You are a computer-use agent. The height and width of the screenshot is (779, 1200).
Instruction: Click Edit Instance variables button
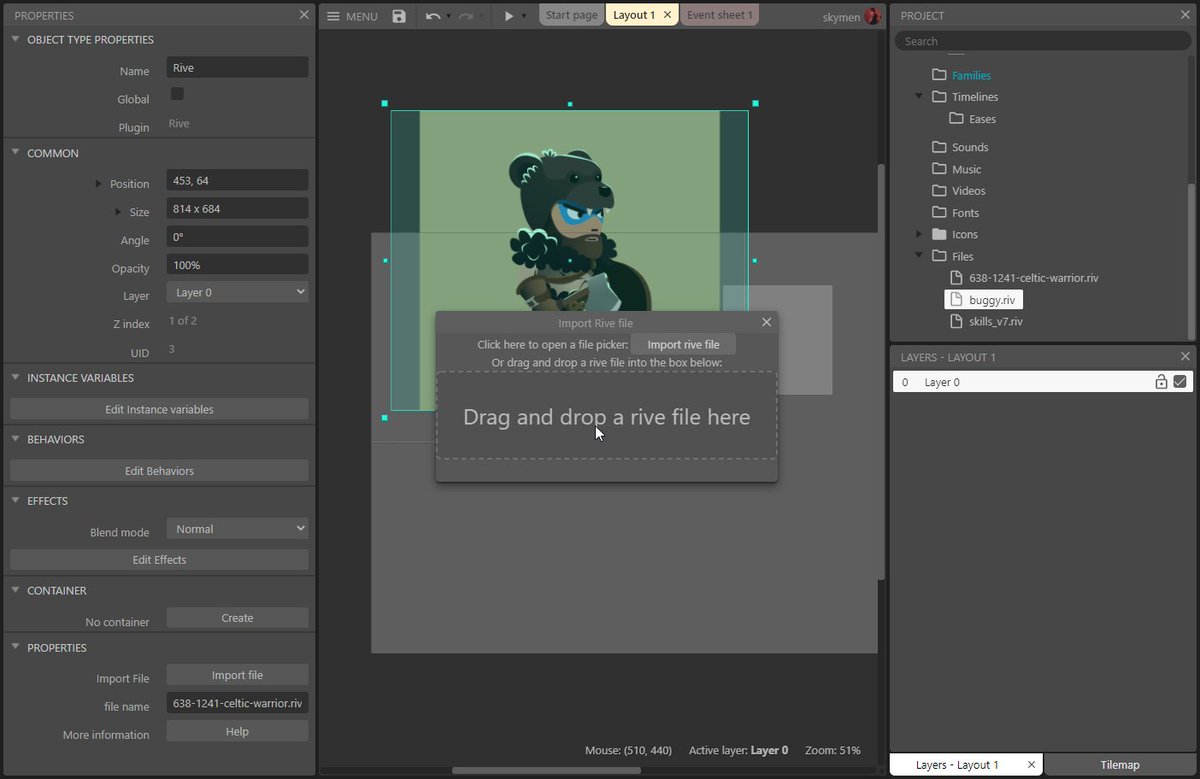159,409
